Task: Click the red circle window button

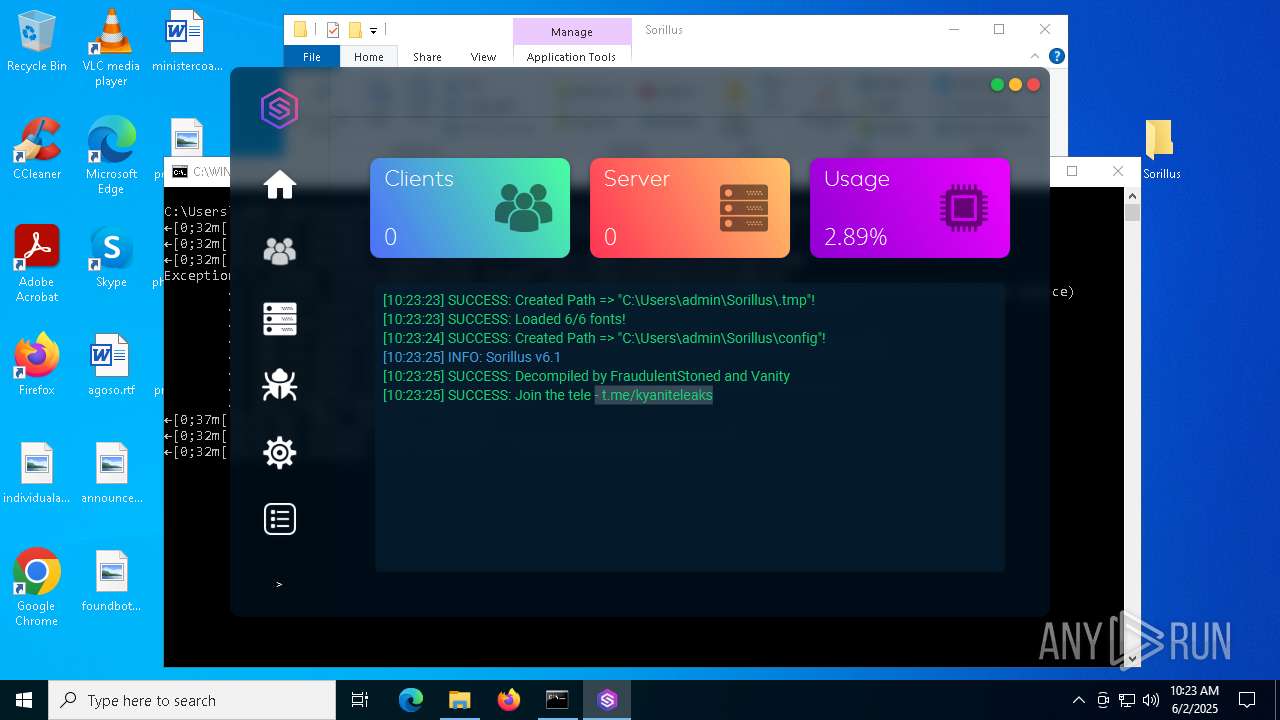Action: (x=1033, y=85)
